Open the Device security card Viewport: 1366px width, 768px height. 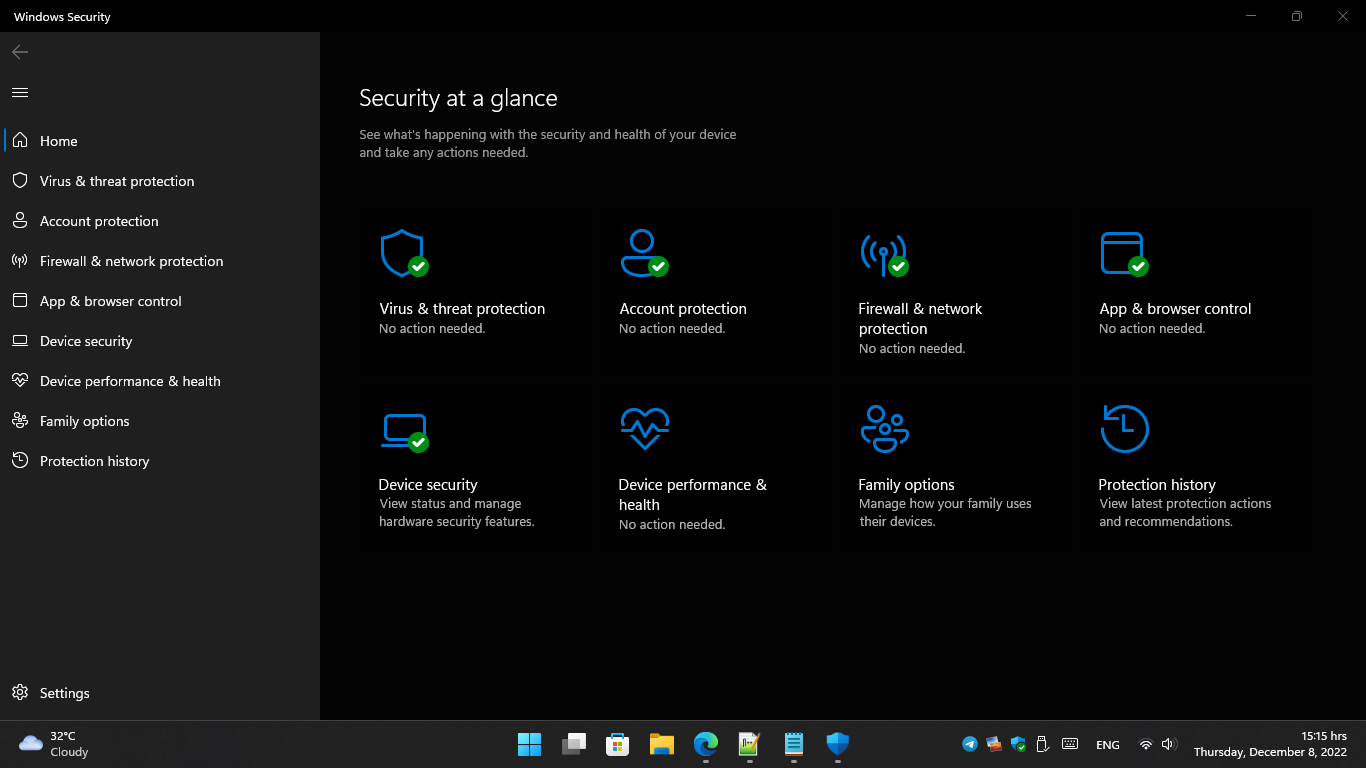tap(476, 468)
